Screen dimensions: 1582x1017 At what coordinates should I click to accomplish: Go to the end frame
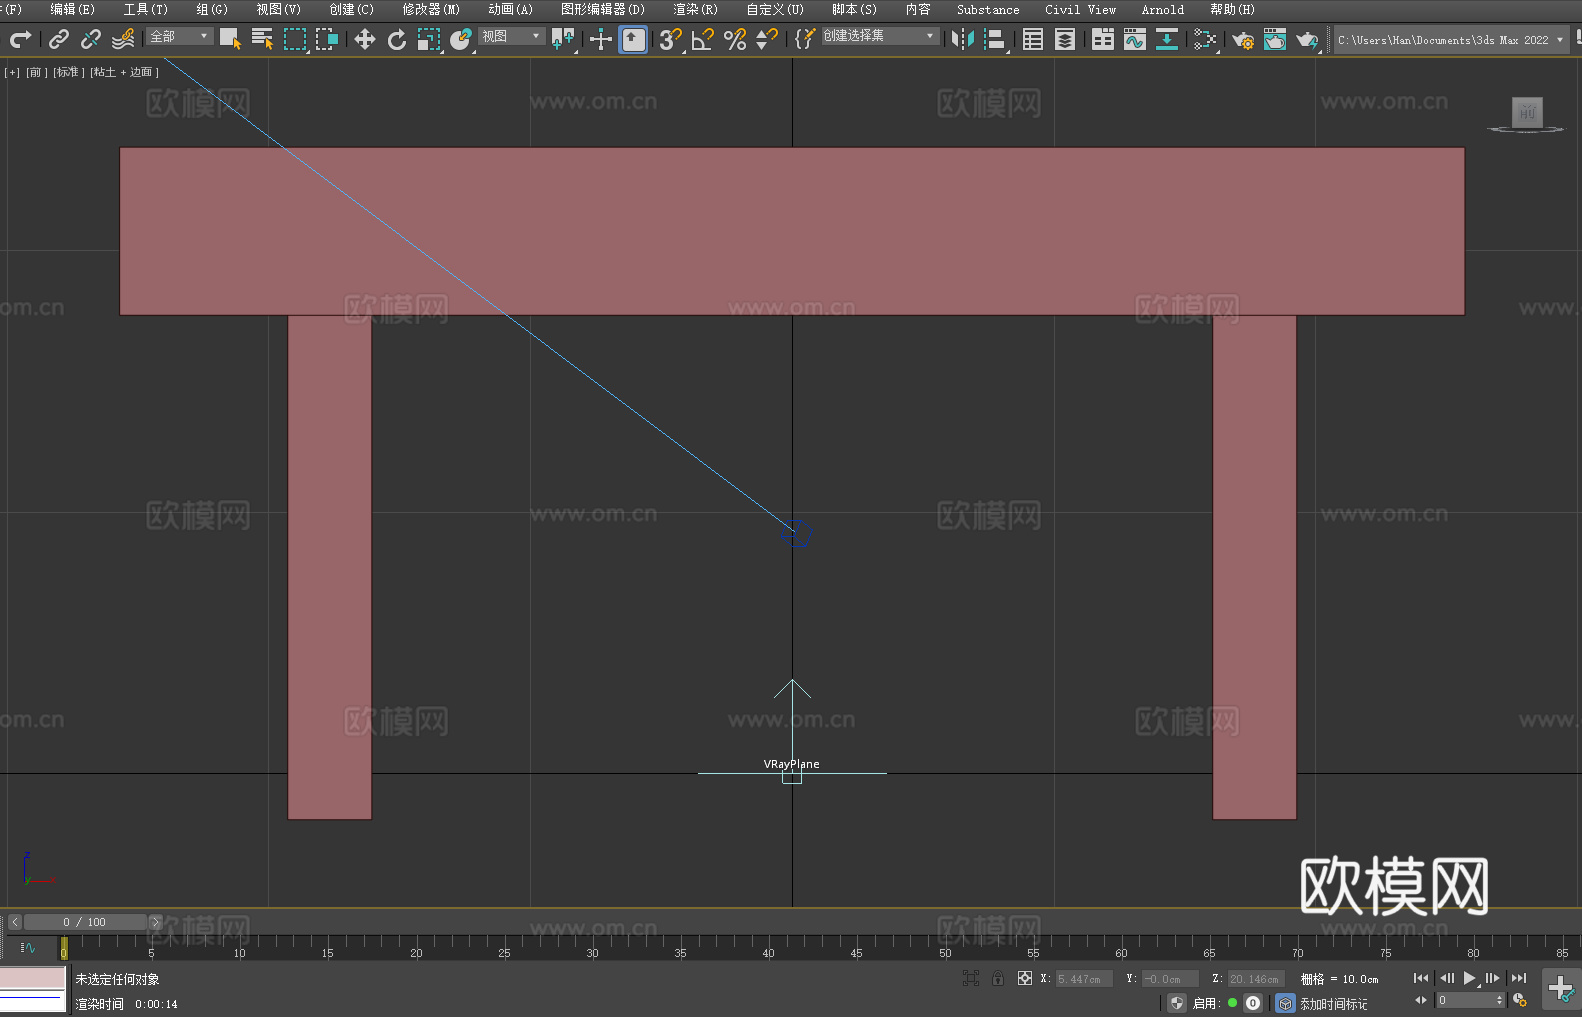pos(1519,978)
